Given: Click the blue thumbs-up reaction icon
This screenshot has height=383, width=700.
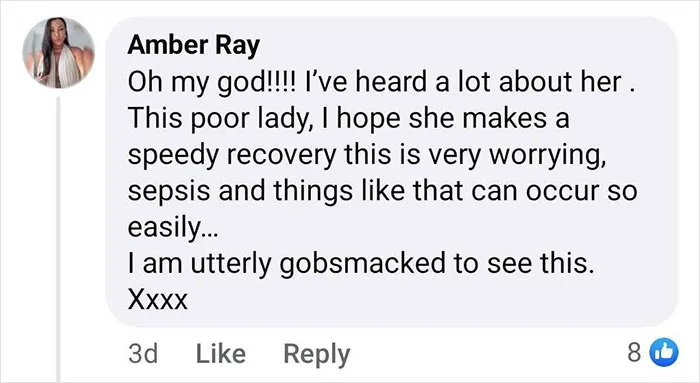Looking at the screenshot, I should coord(664,353).
